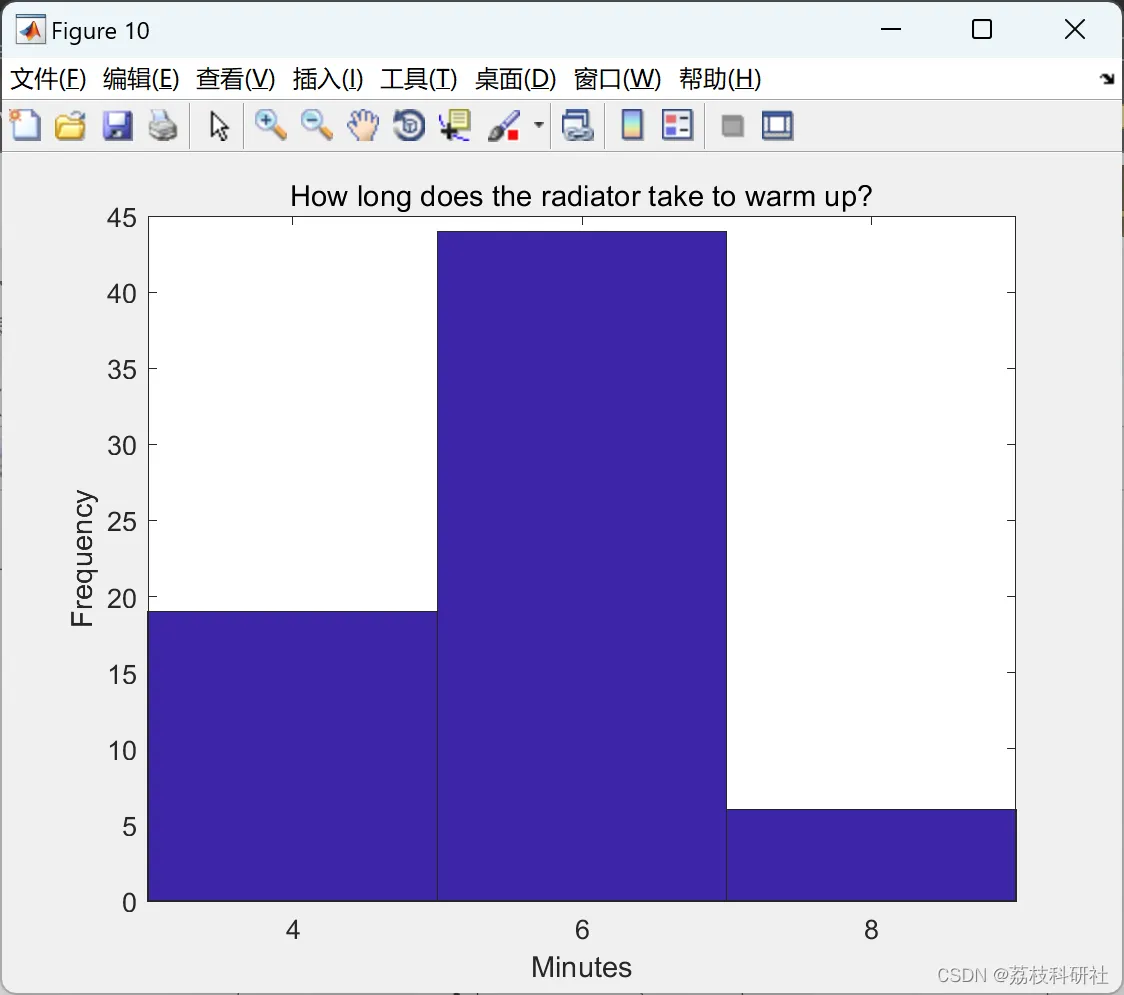Toggle the Brush data tool

point(505,125)
